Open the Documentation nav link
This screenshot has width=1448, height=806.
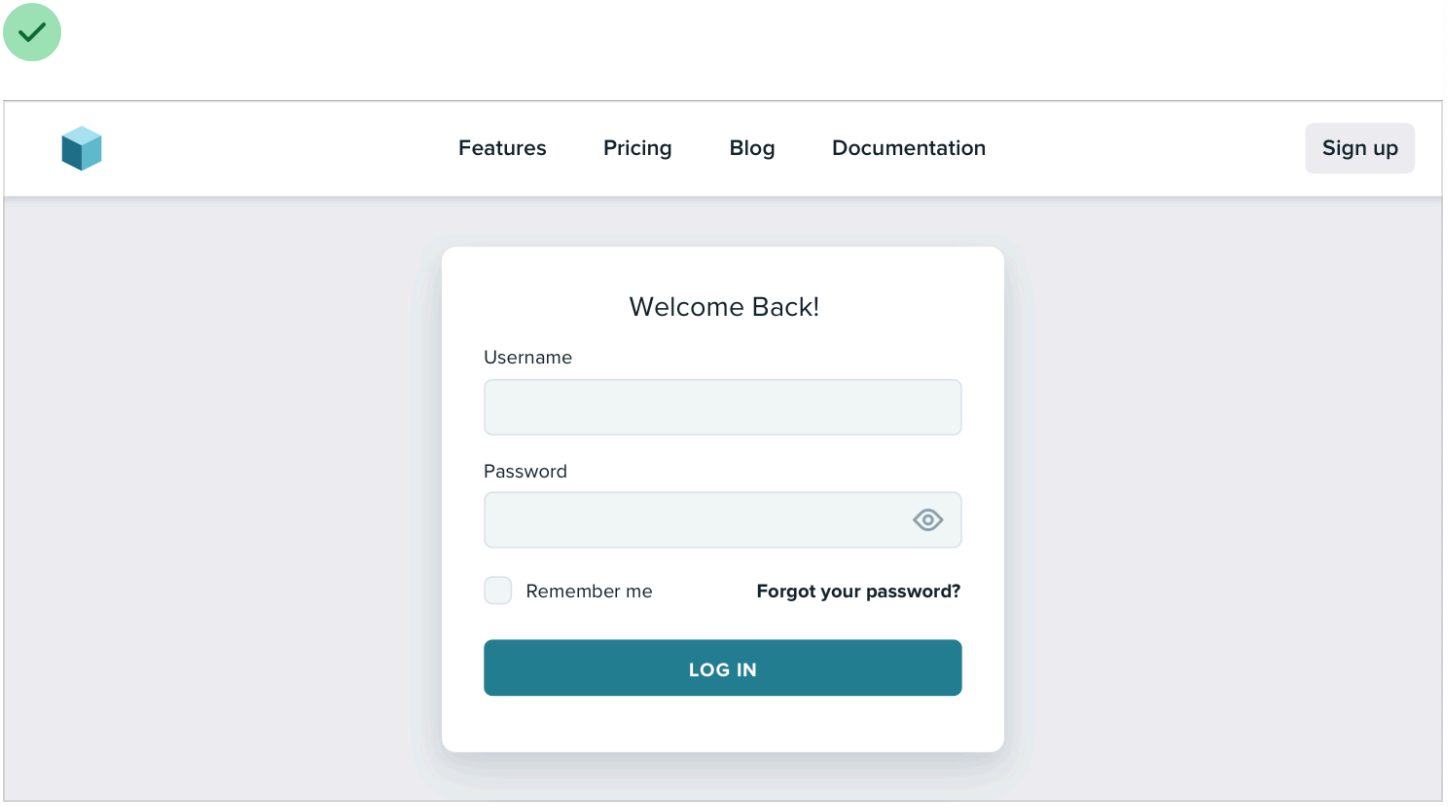click(x=908, y=148)
